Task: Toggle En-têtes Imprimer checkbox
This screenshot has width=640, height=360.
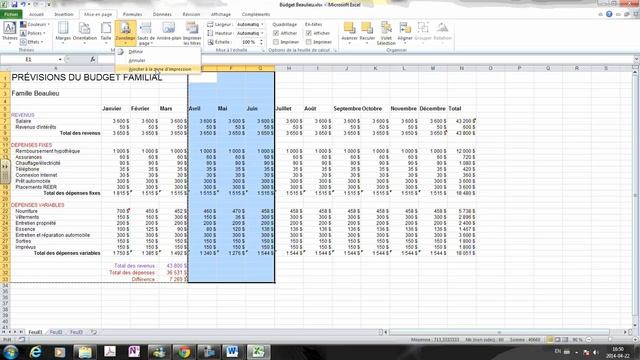Action: (309, 42)
